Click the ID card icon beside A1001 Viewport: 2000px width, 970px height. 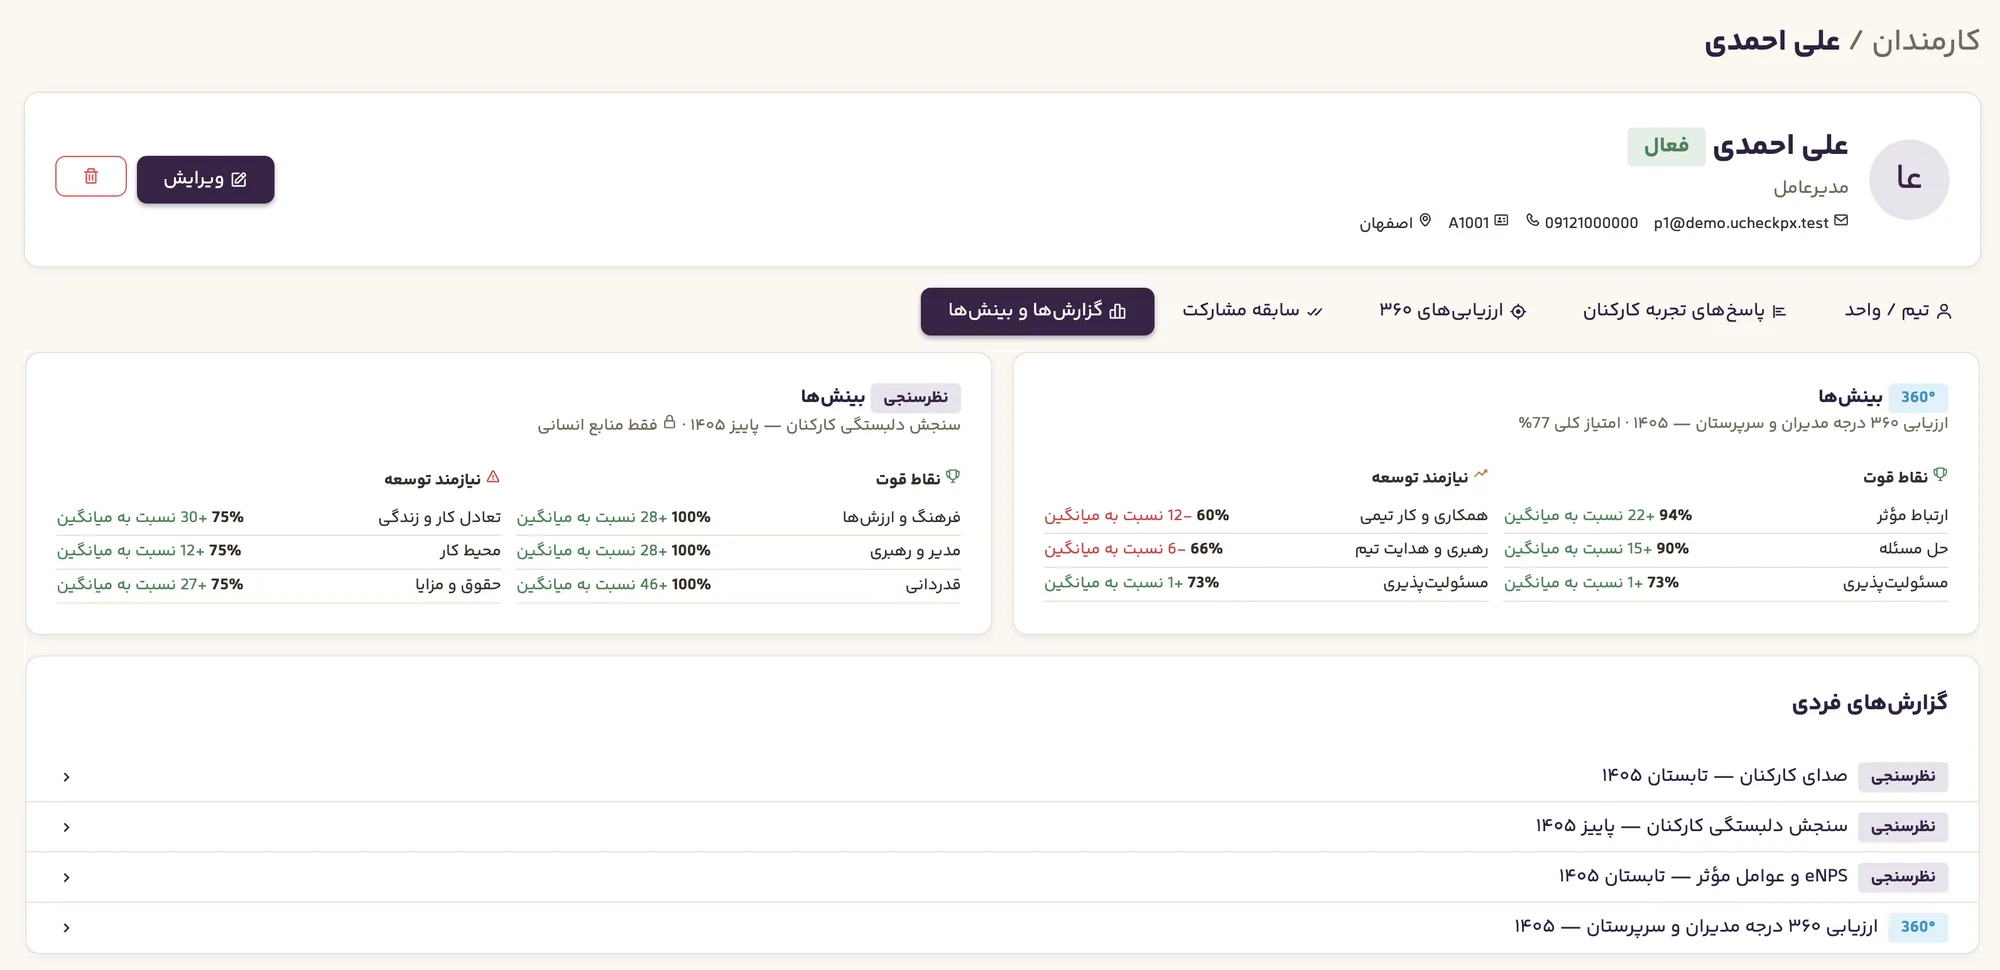coord(1501,221)
